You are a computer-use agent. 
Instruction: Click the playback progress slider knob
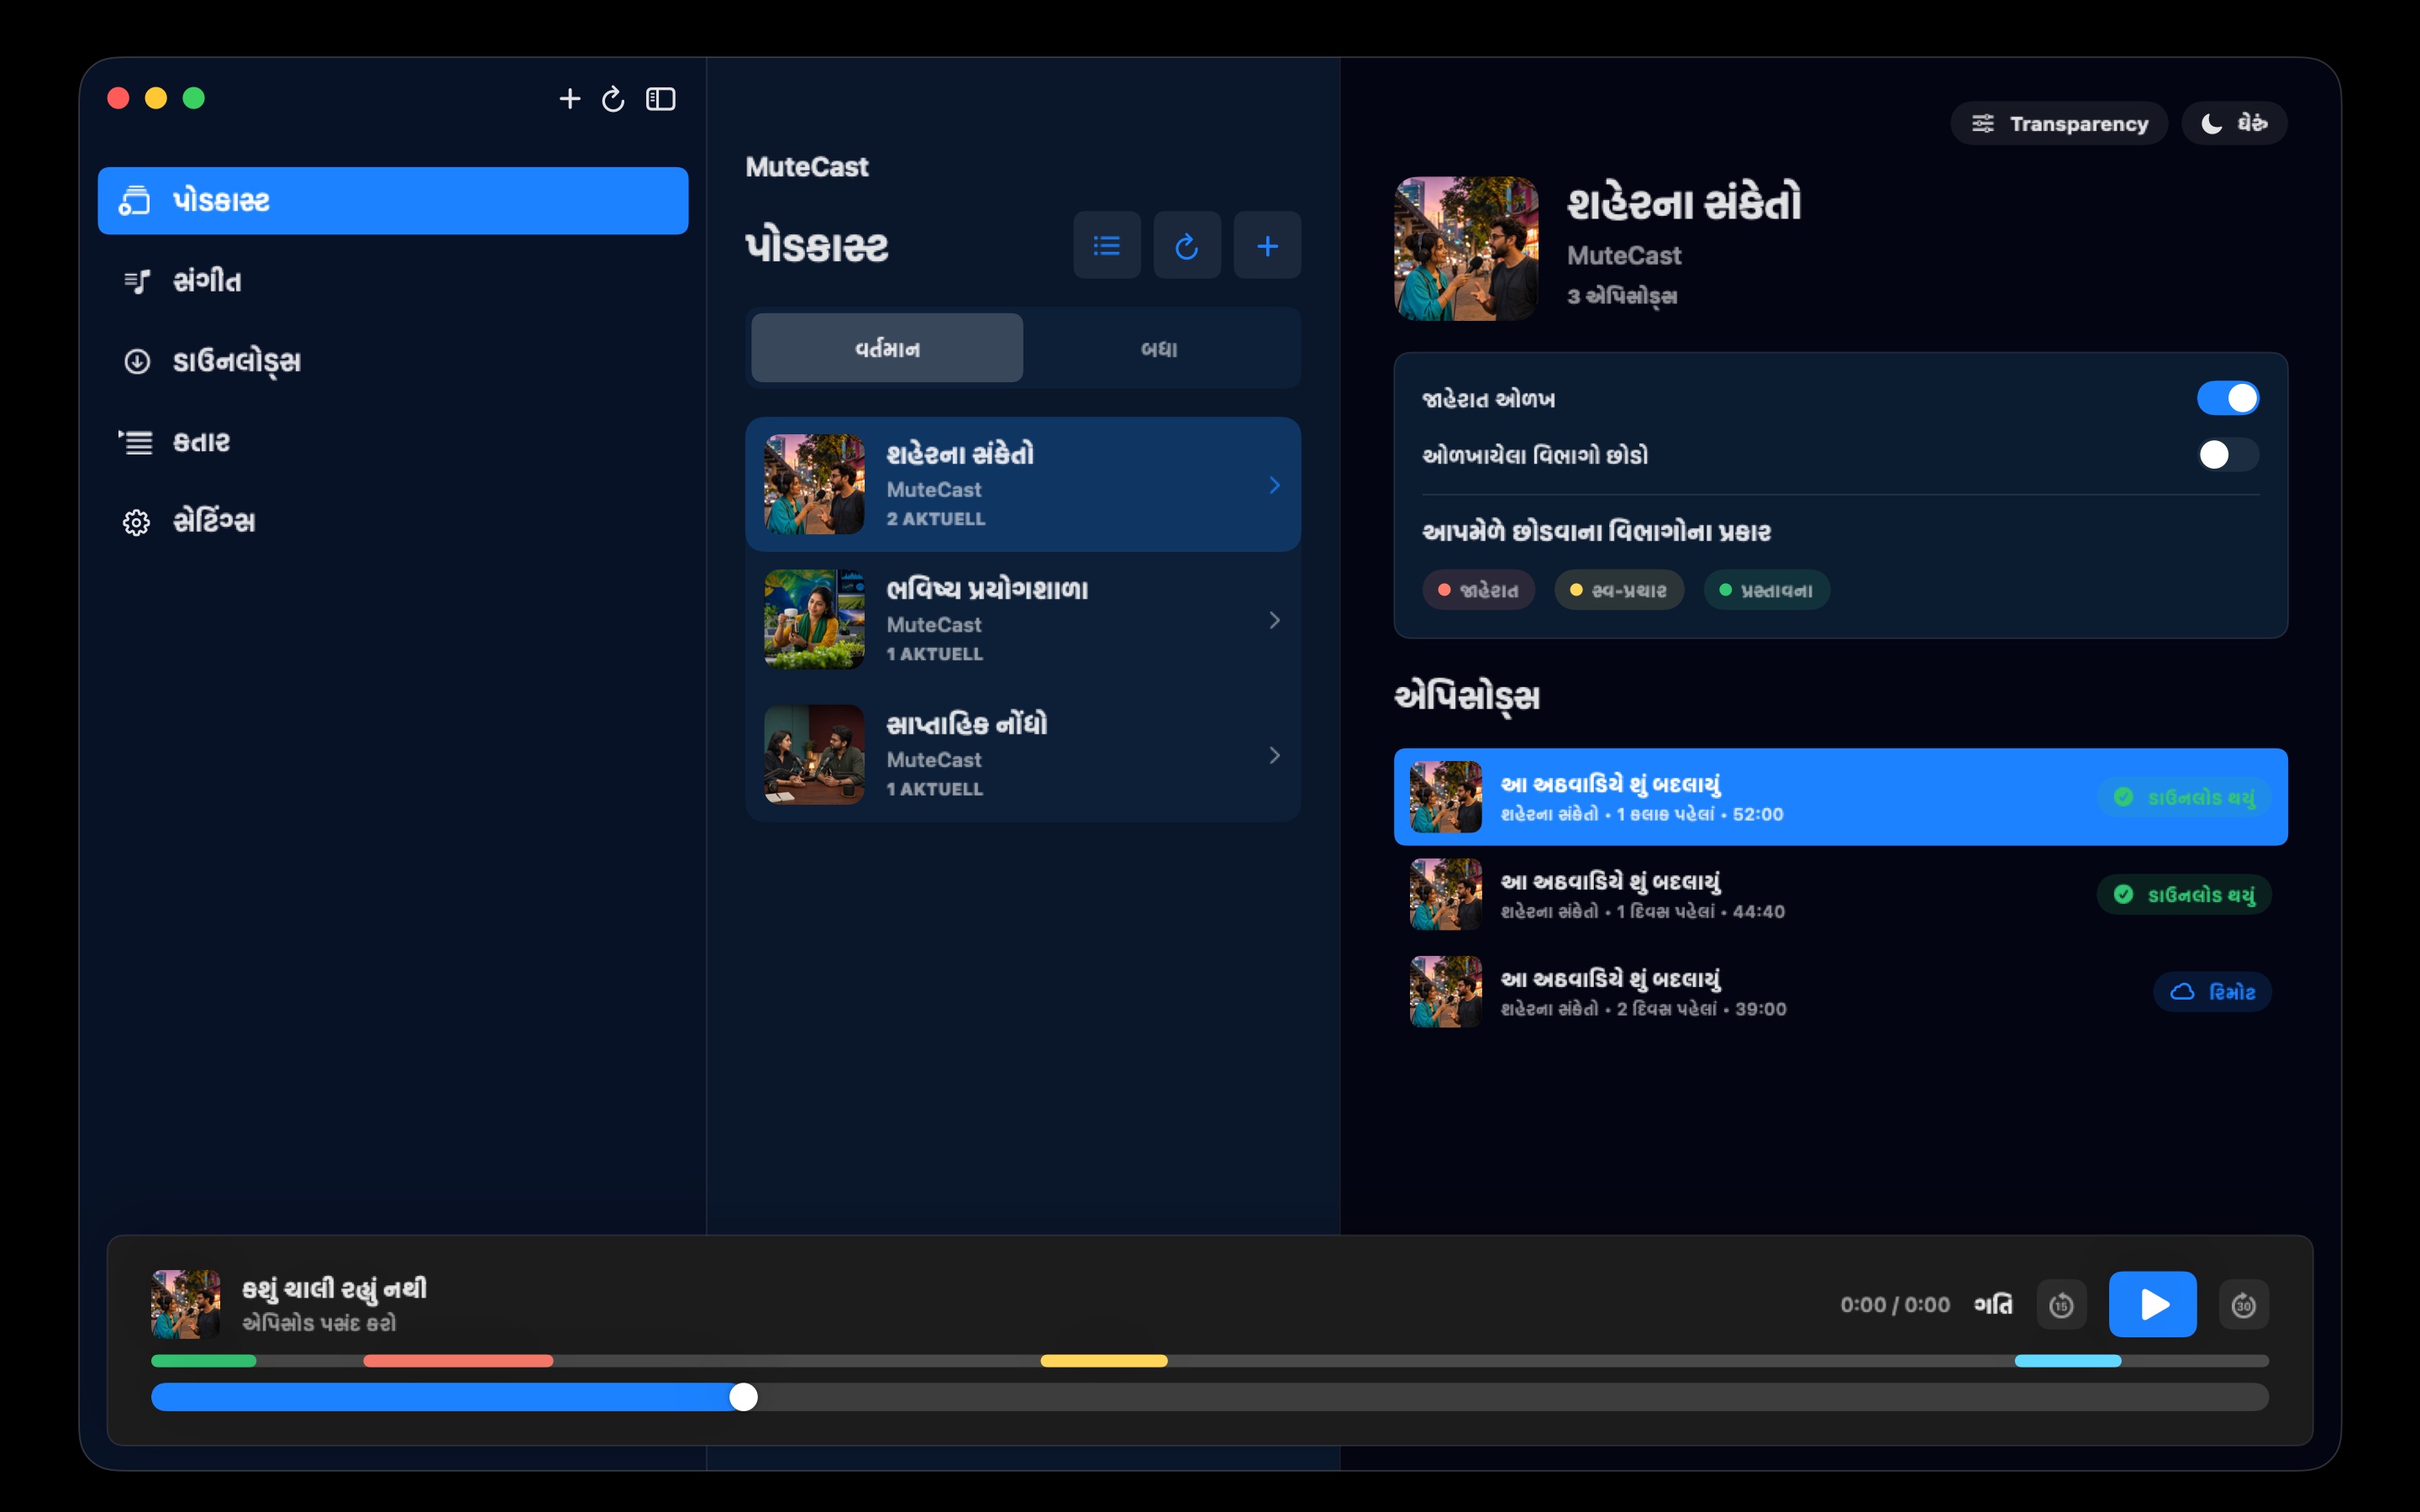click(x=743, y=1397)
